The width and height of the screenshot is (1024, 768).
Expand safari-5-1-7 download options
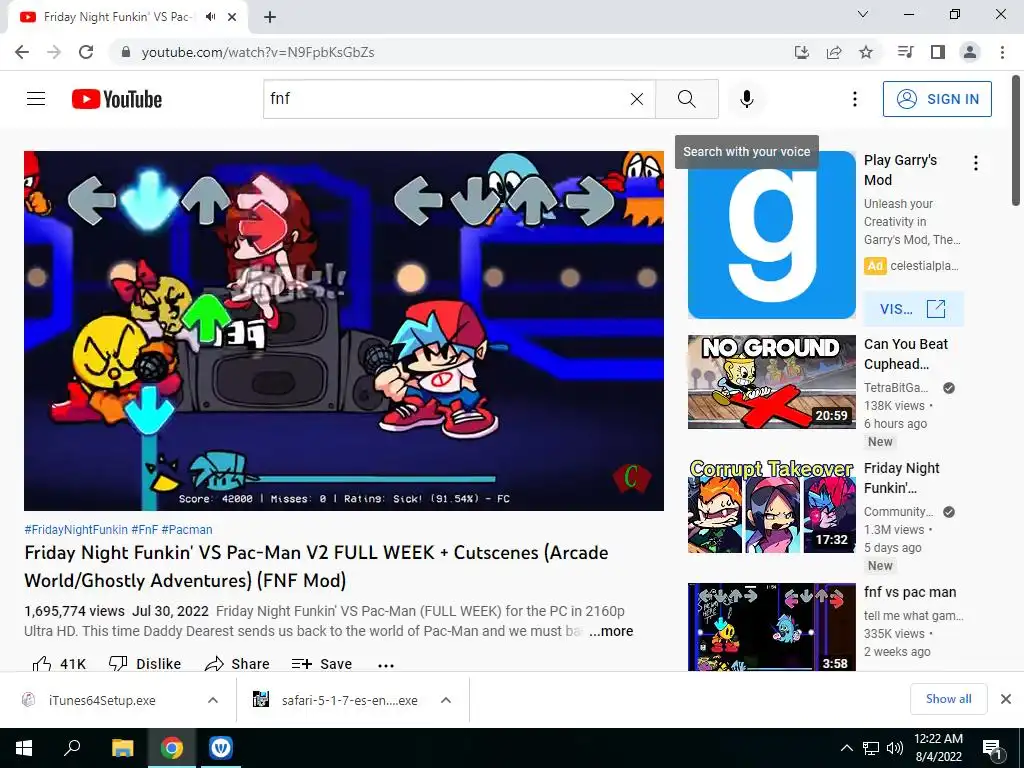tap(446, 700)
